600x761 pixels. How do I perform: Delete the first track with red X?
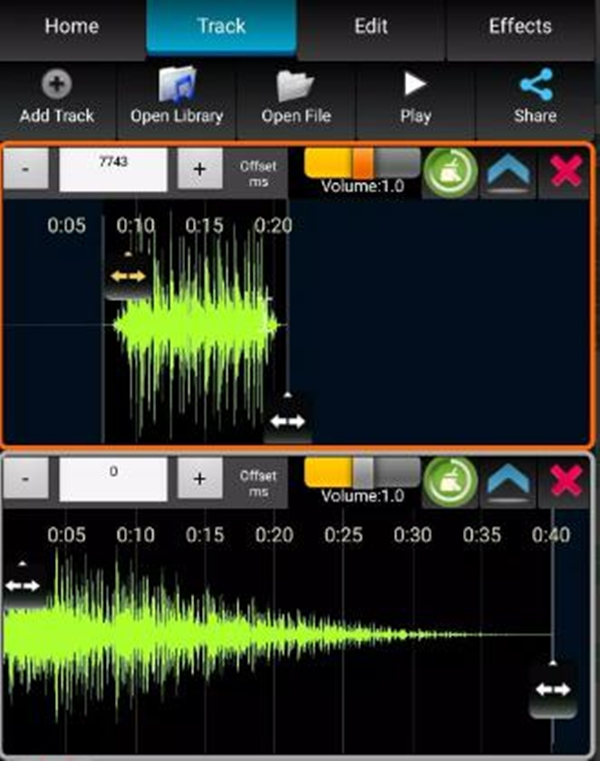(566, 171)
